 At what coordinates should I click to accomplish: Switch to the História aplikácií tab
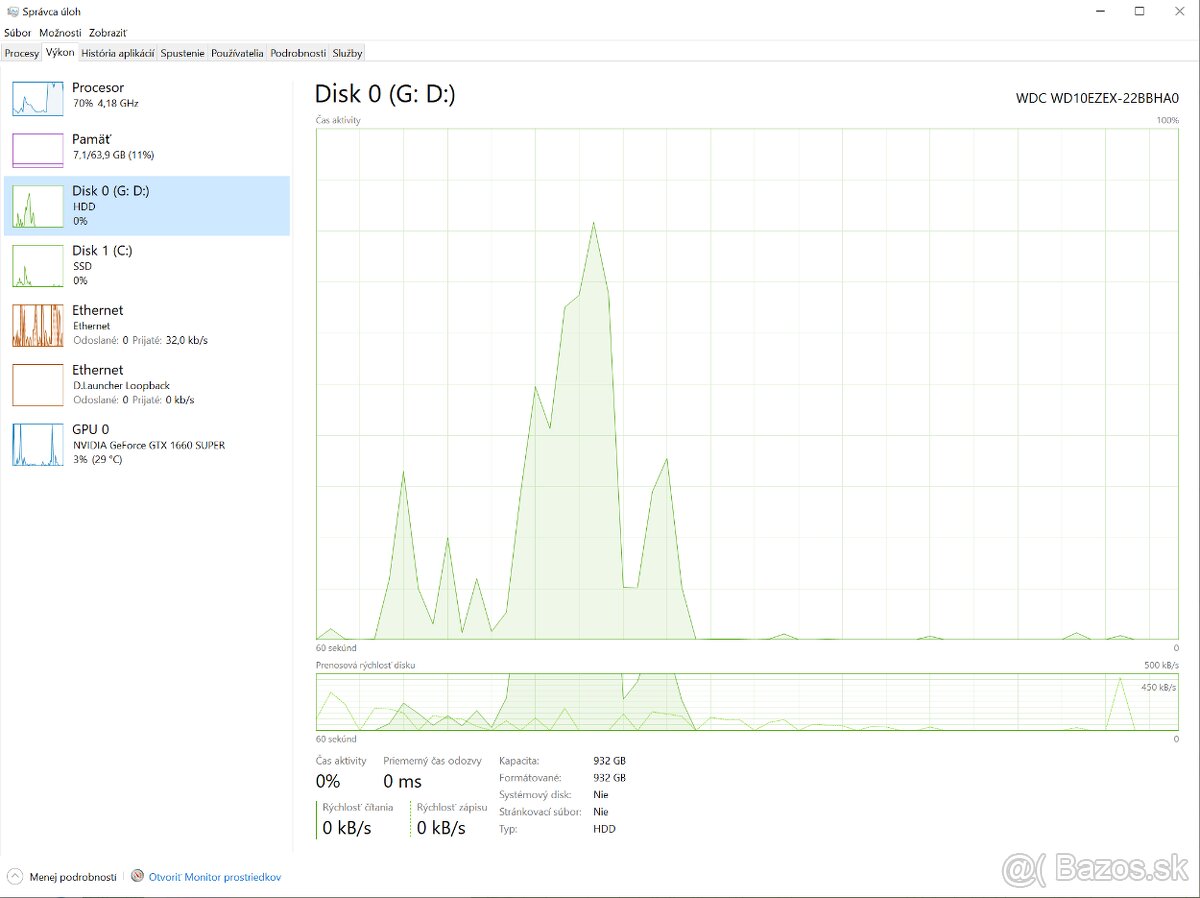coord(118,53)
